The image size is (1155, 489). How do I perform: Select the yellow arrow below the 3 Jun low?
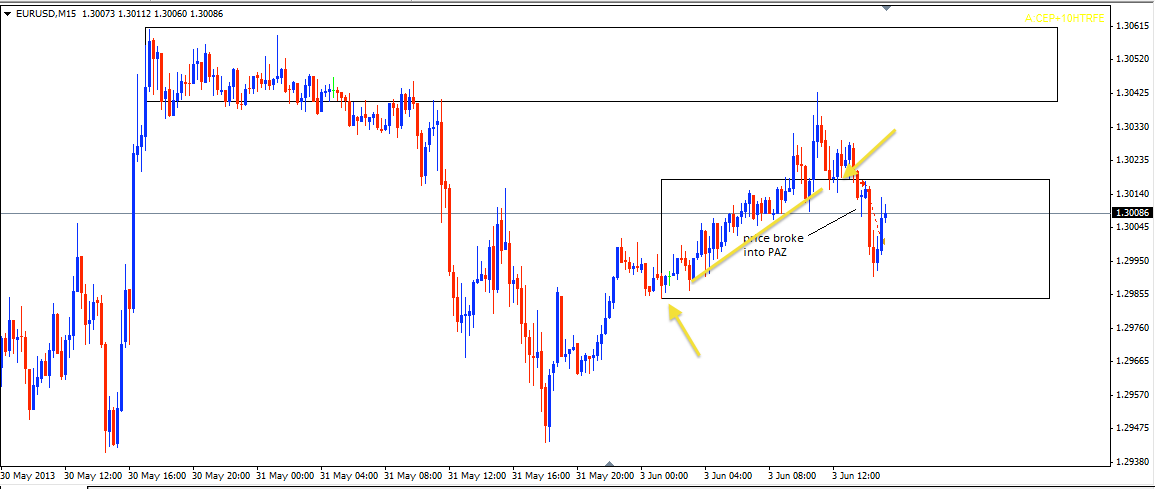point(684,330)
